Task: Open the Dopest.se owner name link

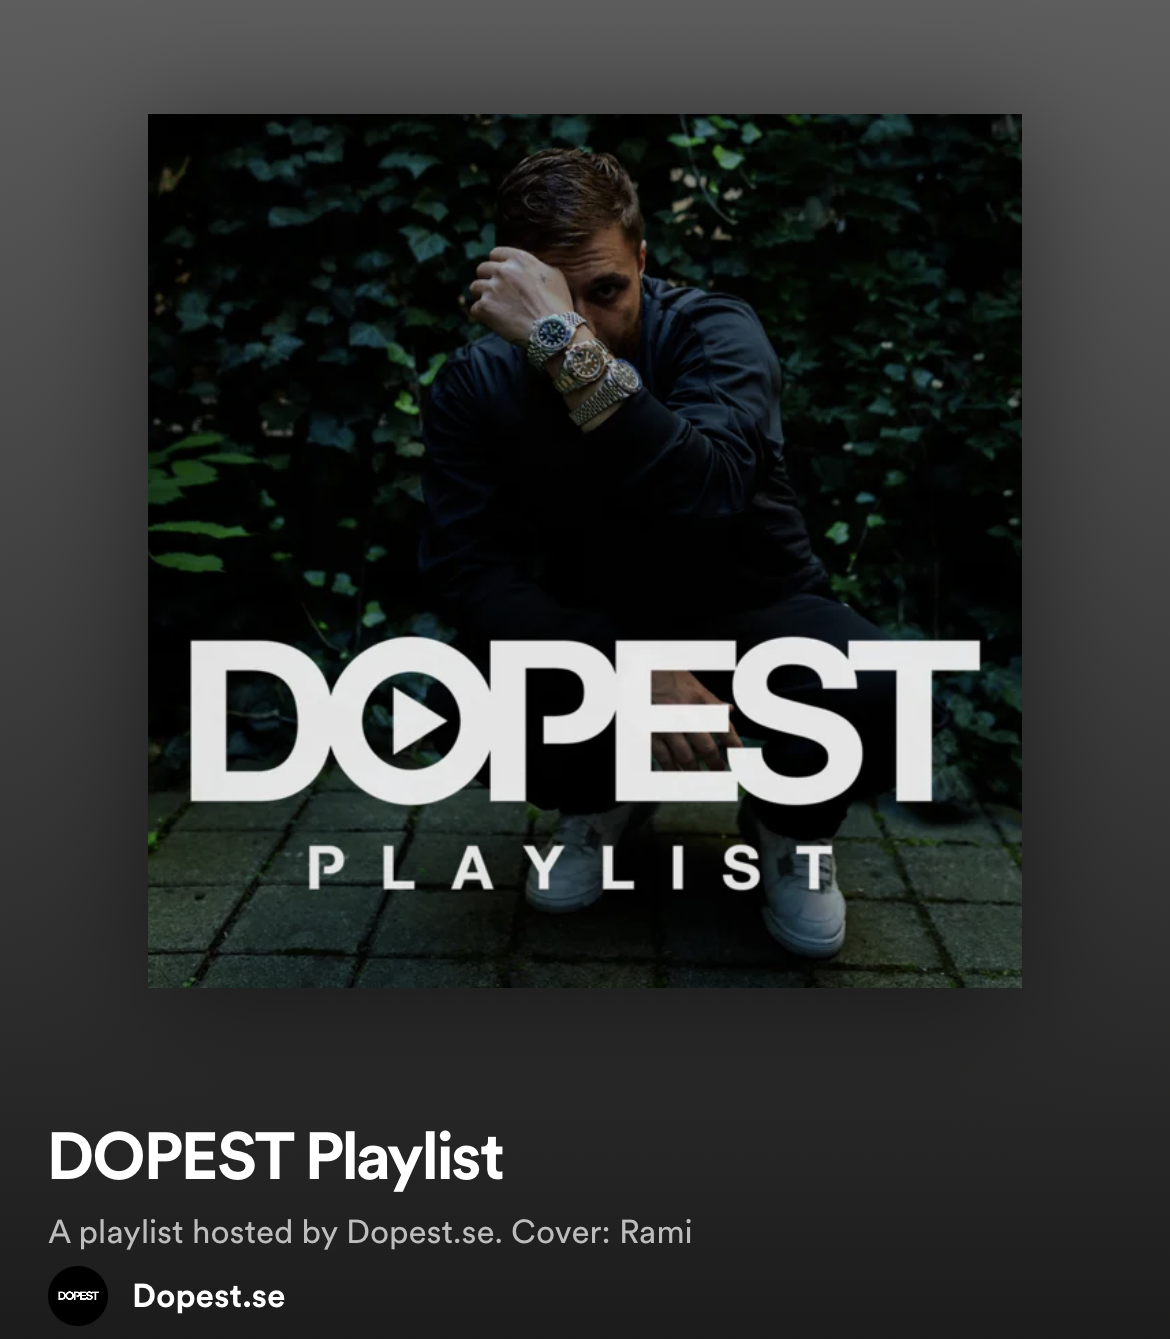Action: [x=209, y=1296]
